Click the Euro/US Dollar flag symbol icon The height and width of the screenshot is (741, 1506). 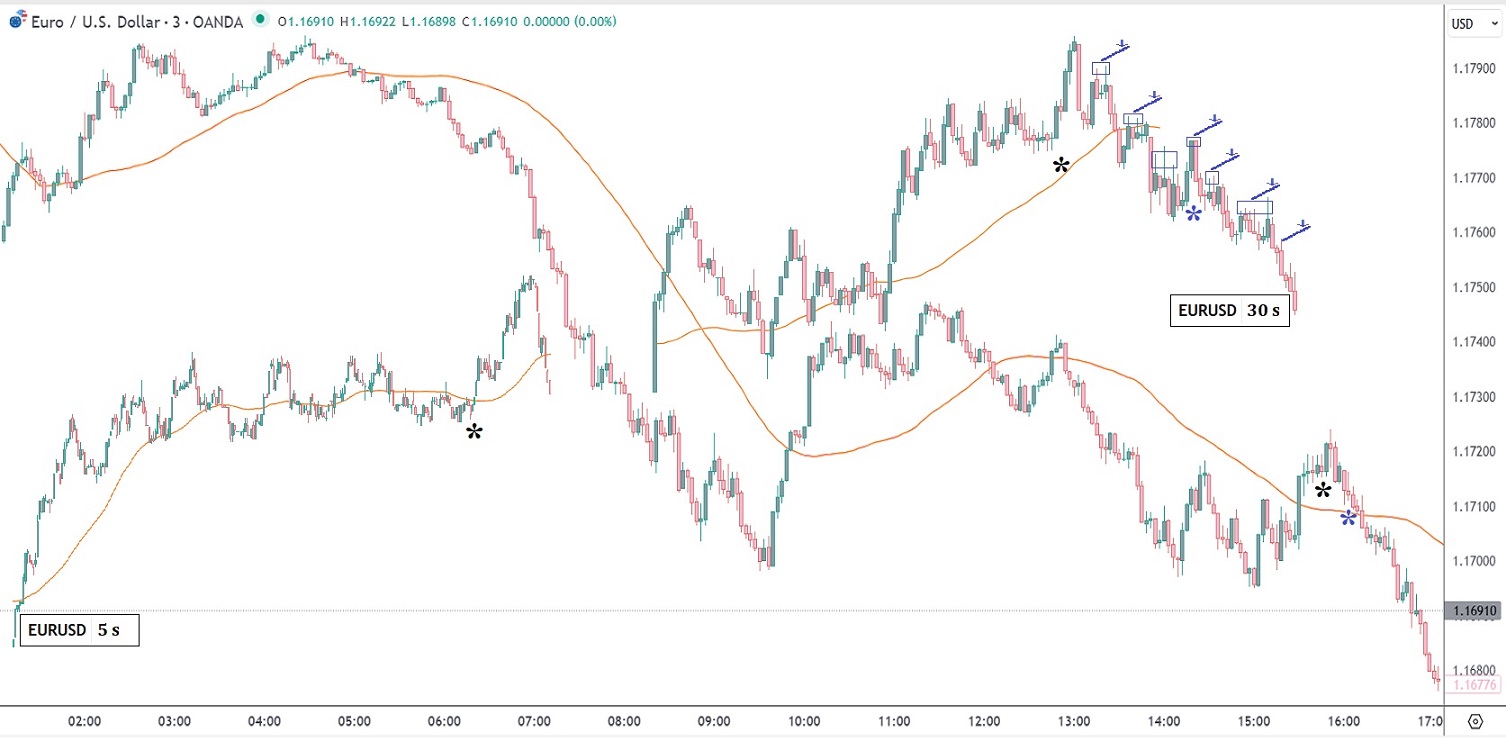17,21
